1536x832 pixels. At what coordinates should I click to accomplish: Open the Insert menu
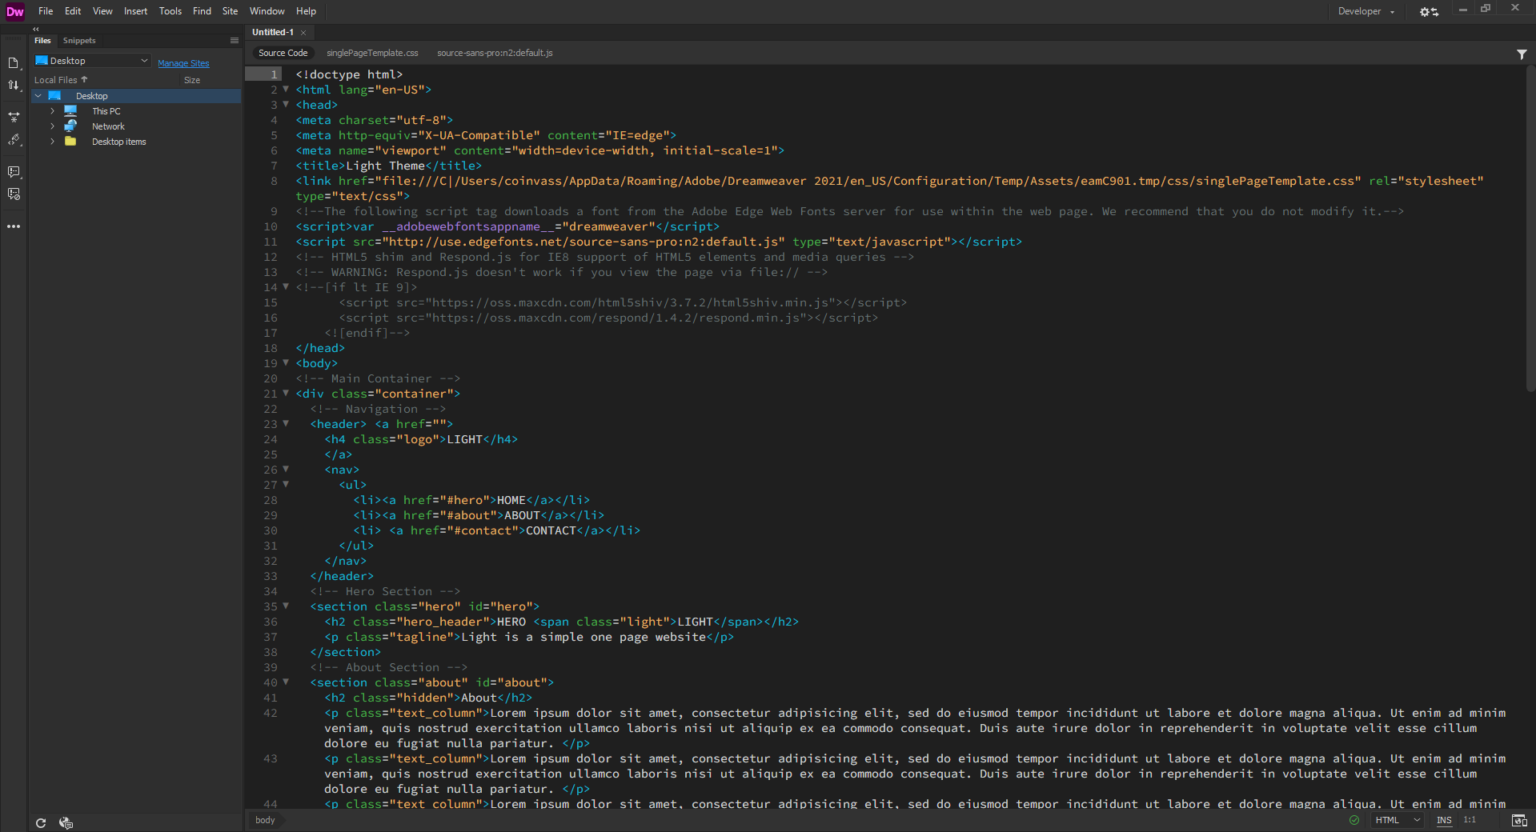pos(135,11)
